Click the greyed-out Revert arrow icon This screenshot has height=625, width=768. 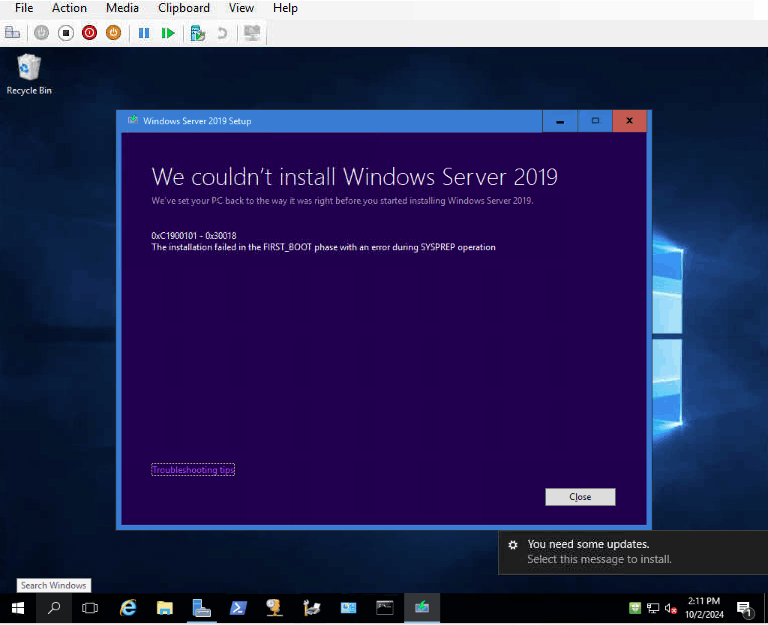click(222, 33)
